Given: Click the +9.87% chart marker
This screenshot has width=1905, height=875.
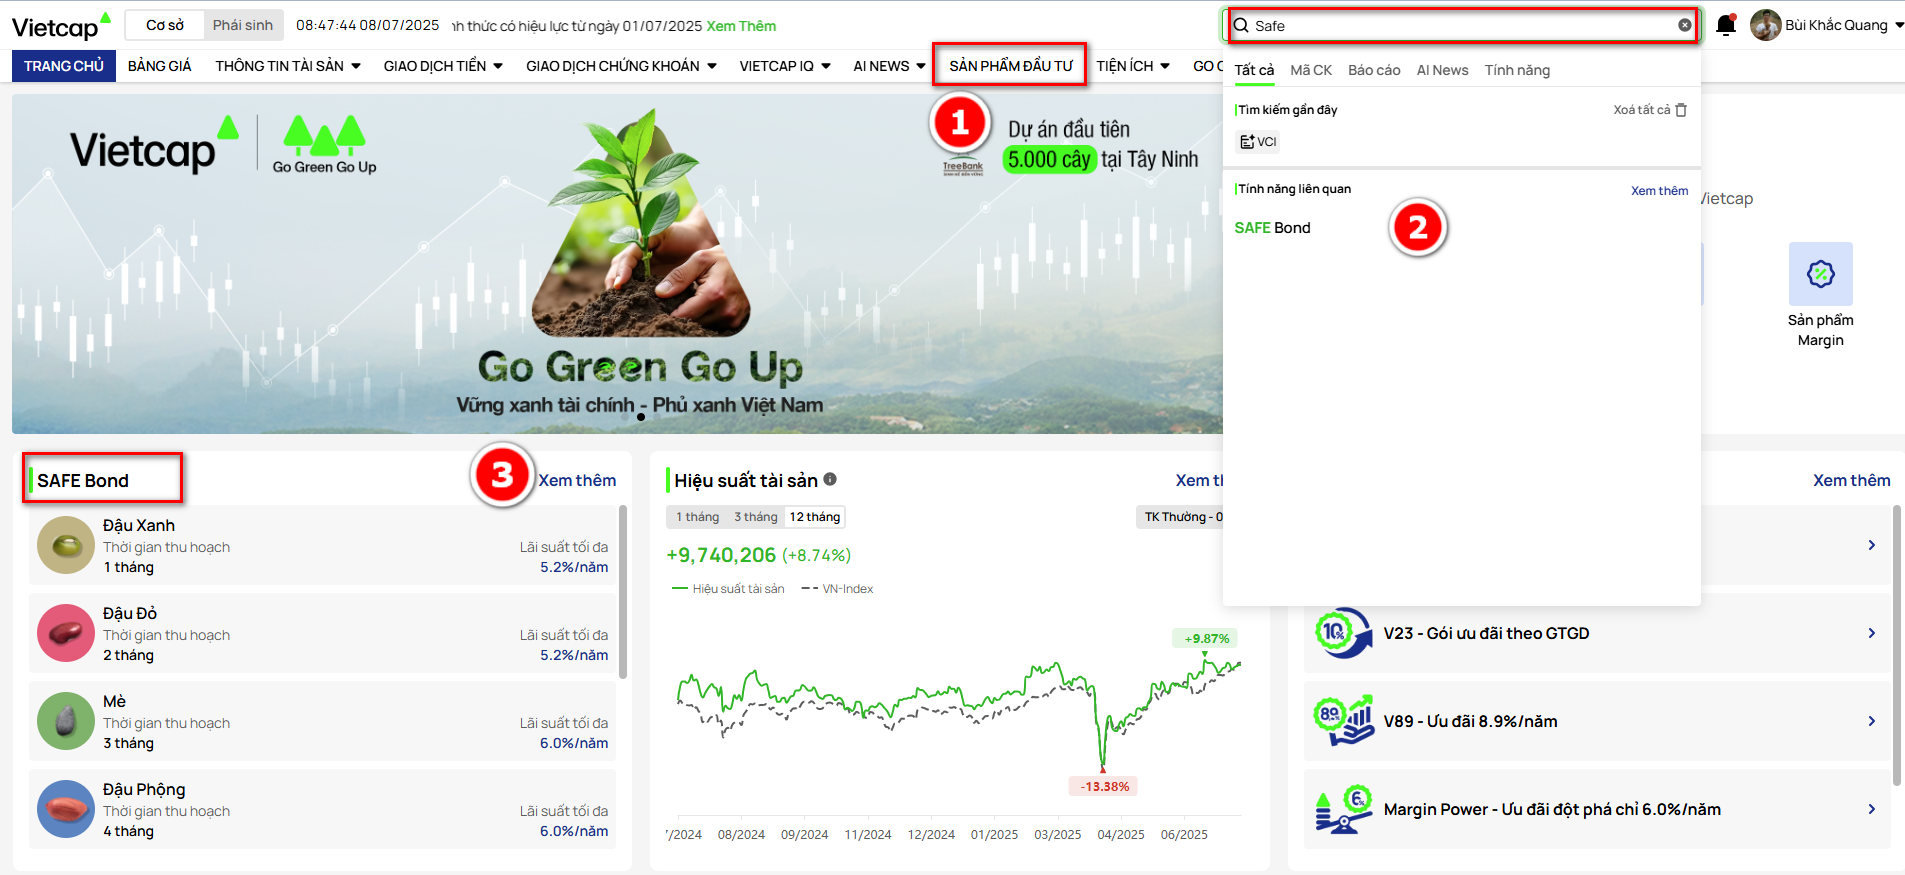Looking at the screenshot, I should [x=1206, y=638].
